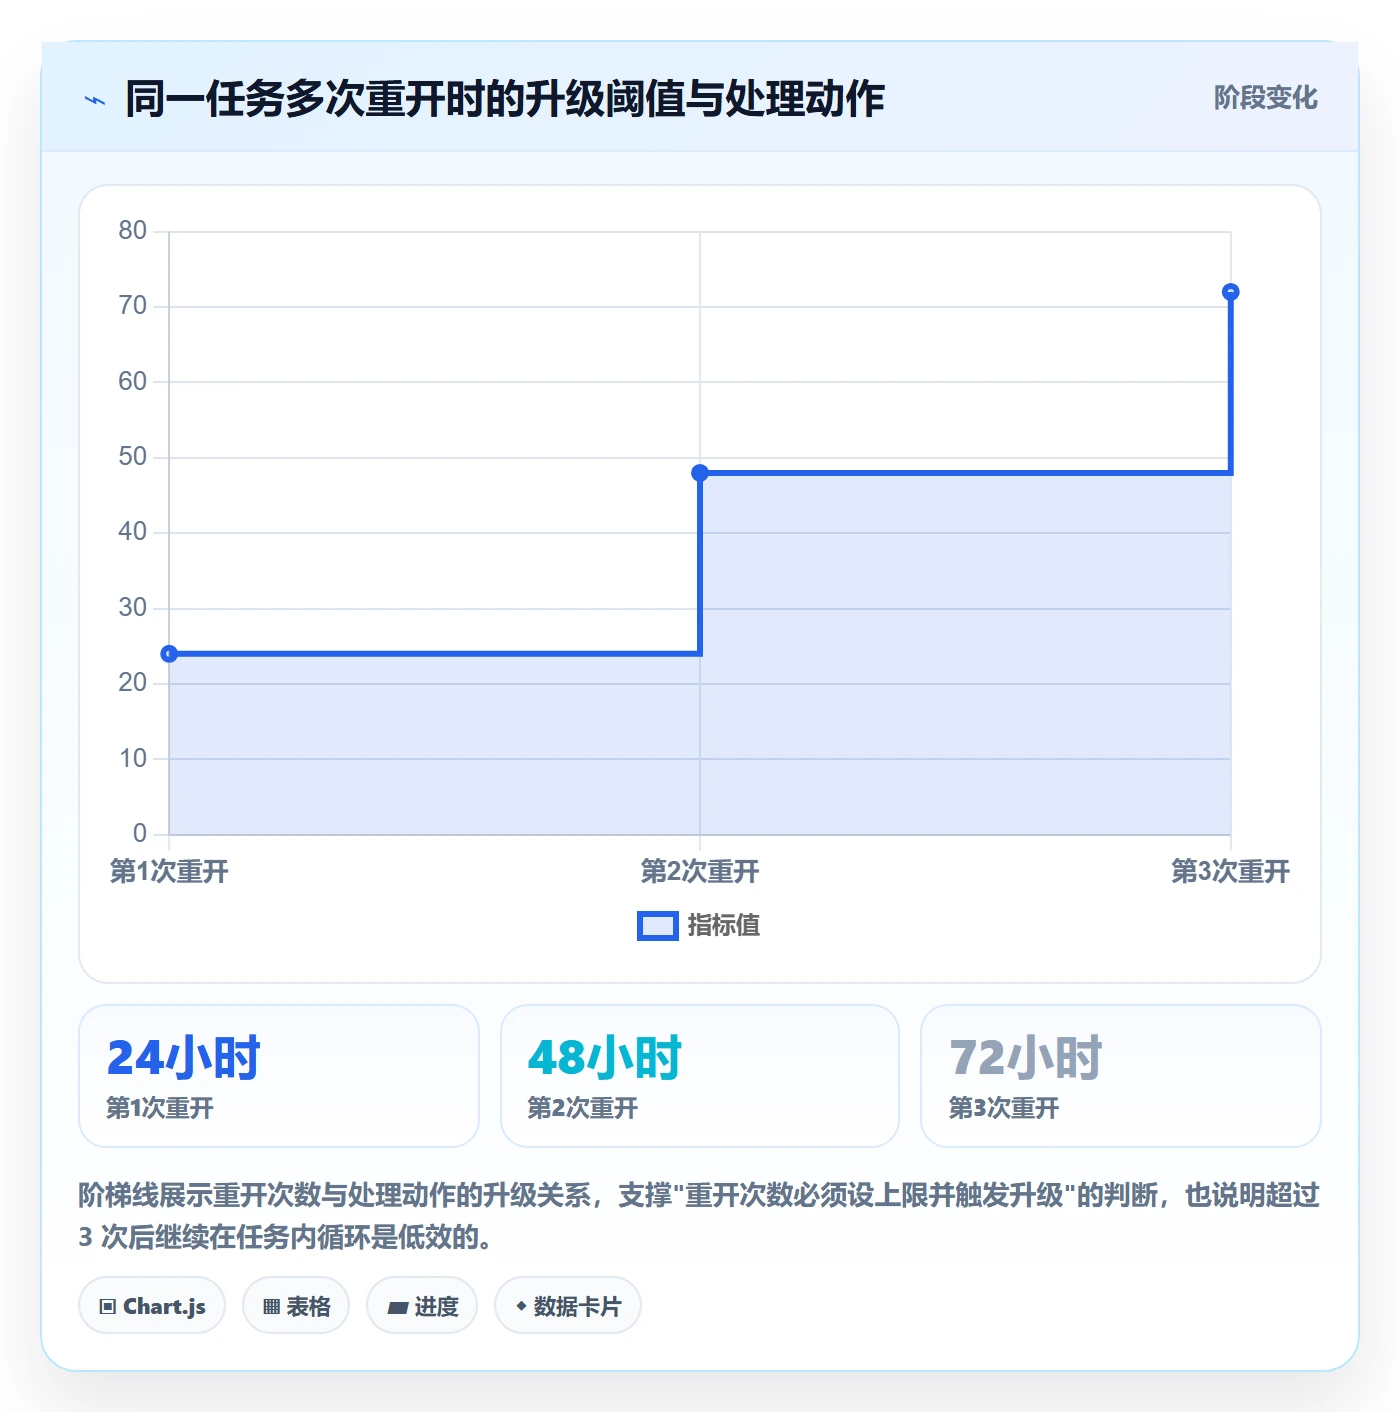The width and height of the screenshot is (1400, 1412).
Task: Click the y-axis value 20
Action: [x=132, y=683]
